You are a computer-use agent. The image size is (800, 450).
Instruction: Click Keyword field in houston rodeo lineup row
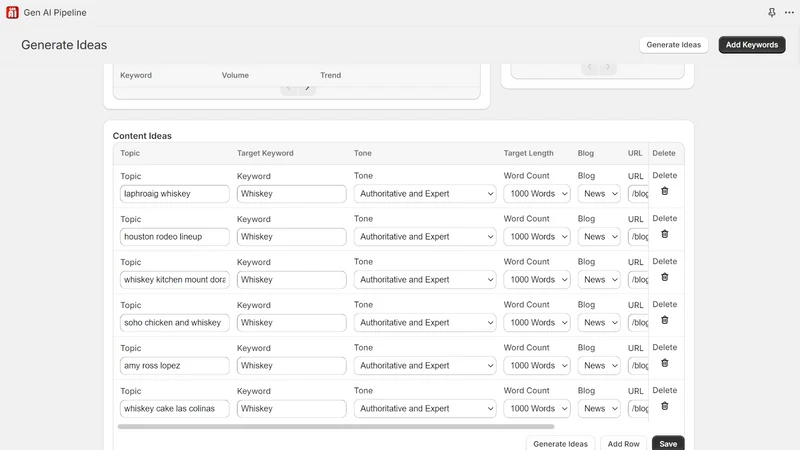coord(291,237)
